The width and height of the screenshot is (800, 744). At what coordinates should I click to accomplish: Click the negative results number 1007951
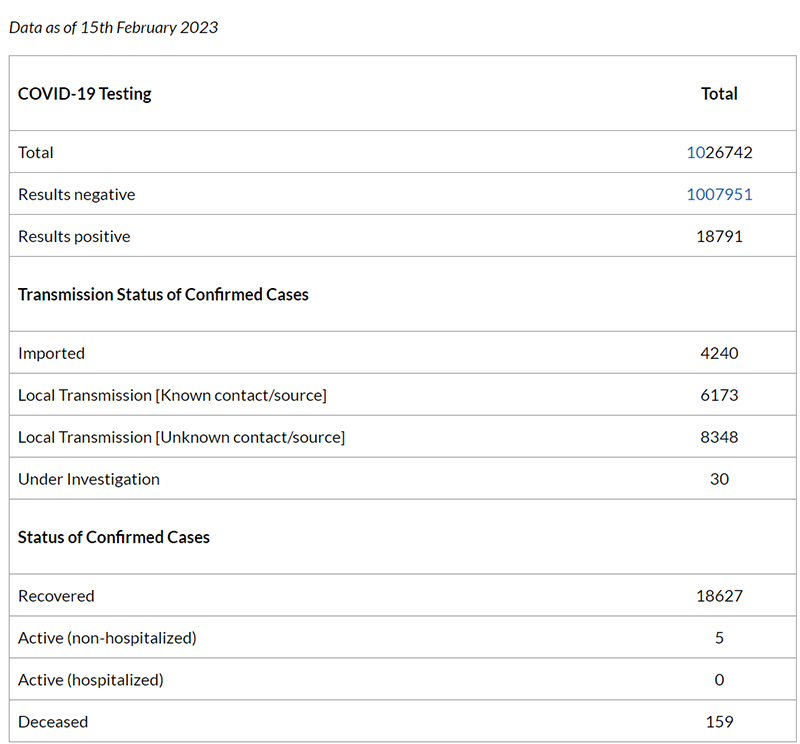point(719,194)
